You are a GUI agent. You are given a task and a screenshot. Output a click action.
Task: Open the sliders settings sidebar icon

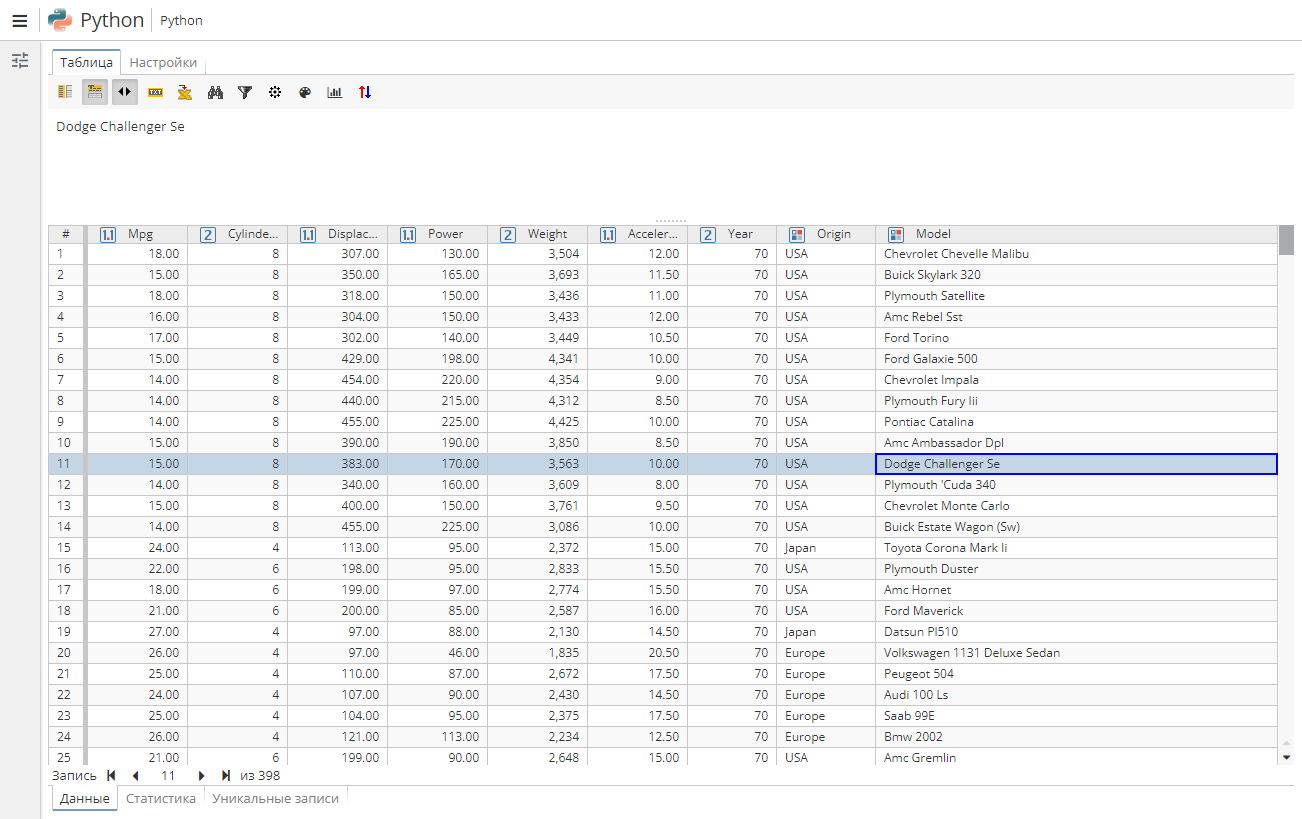click(20, 61)
